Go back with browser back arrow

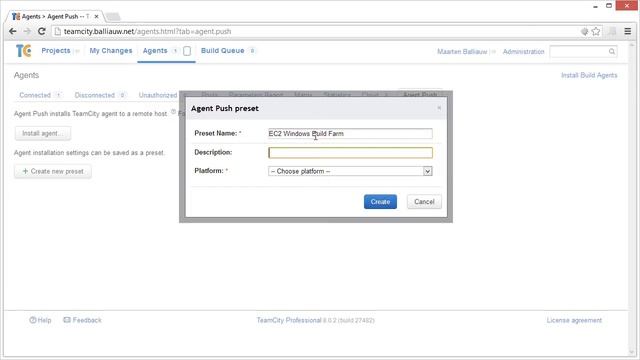point(13,31)
